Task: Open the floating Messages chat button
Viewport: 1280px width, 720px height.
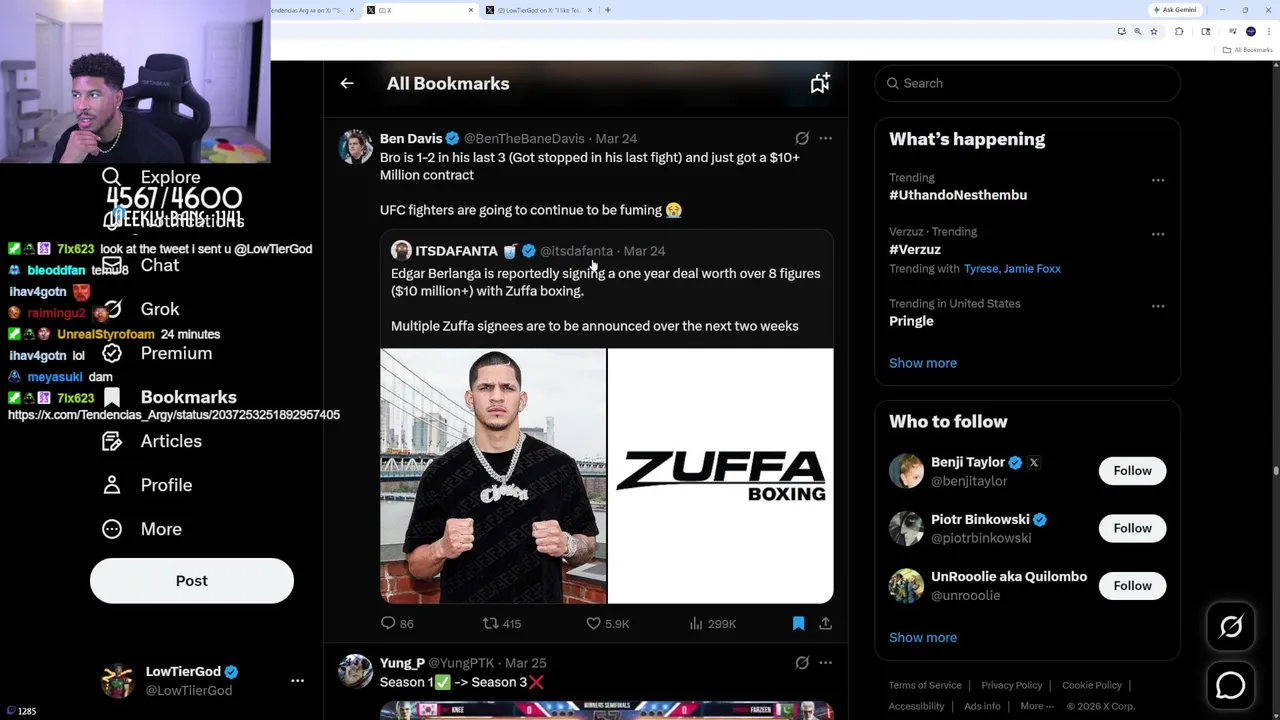Action: tap(1231, 685)
